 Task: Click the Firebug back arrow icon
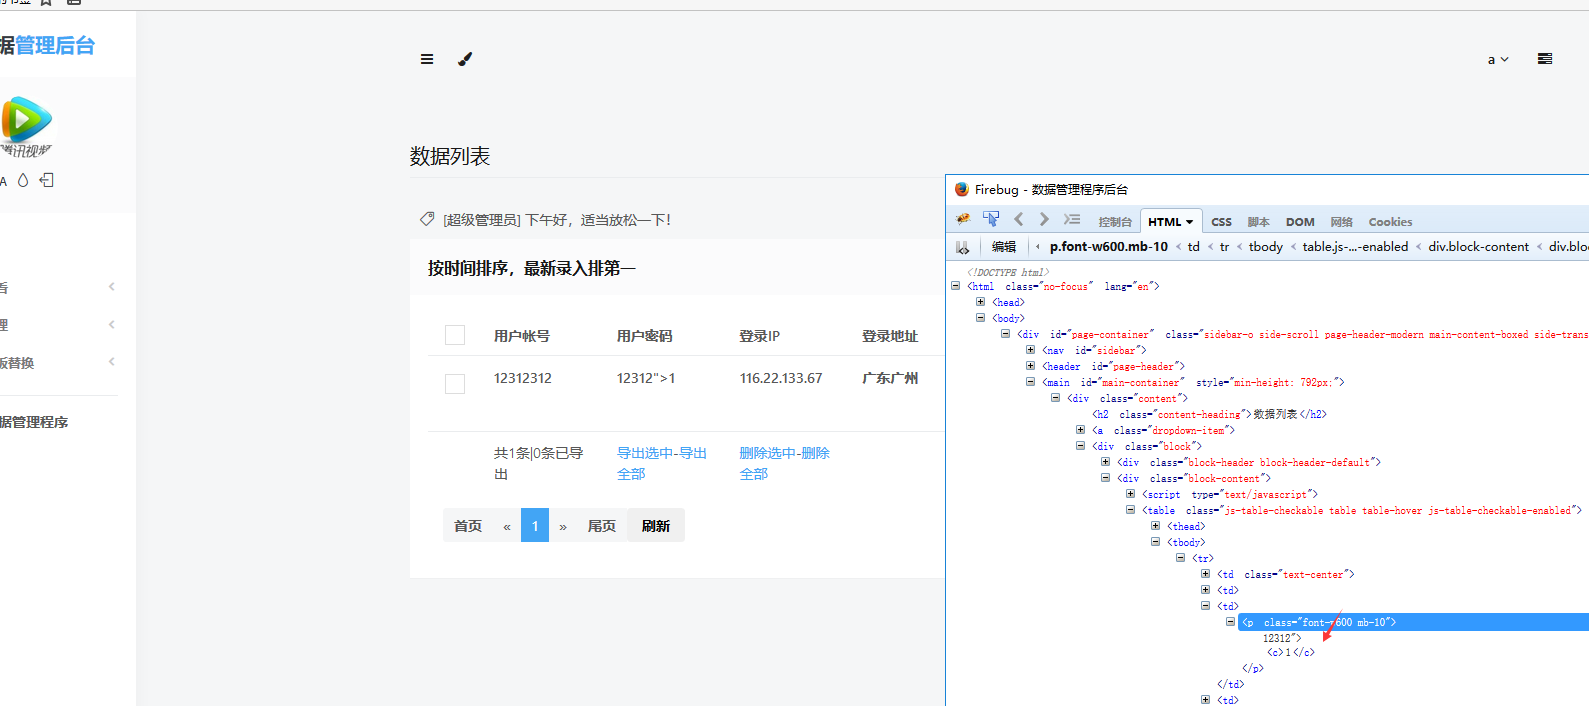pyautogui.click(x=1019, y=219)
